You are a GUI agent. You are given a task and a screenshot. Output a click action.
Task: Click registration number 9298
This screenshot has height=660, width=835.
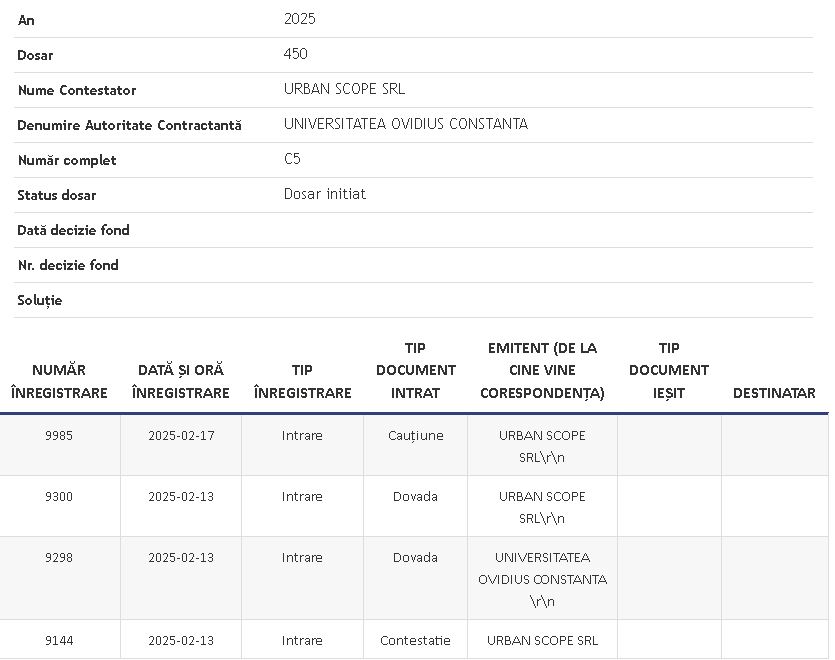point(59,558)
